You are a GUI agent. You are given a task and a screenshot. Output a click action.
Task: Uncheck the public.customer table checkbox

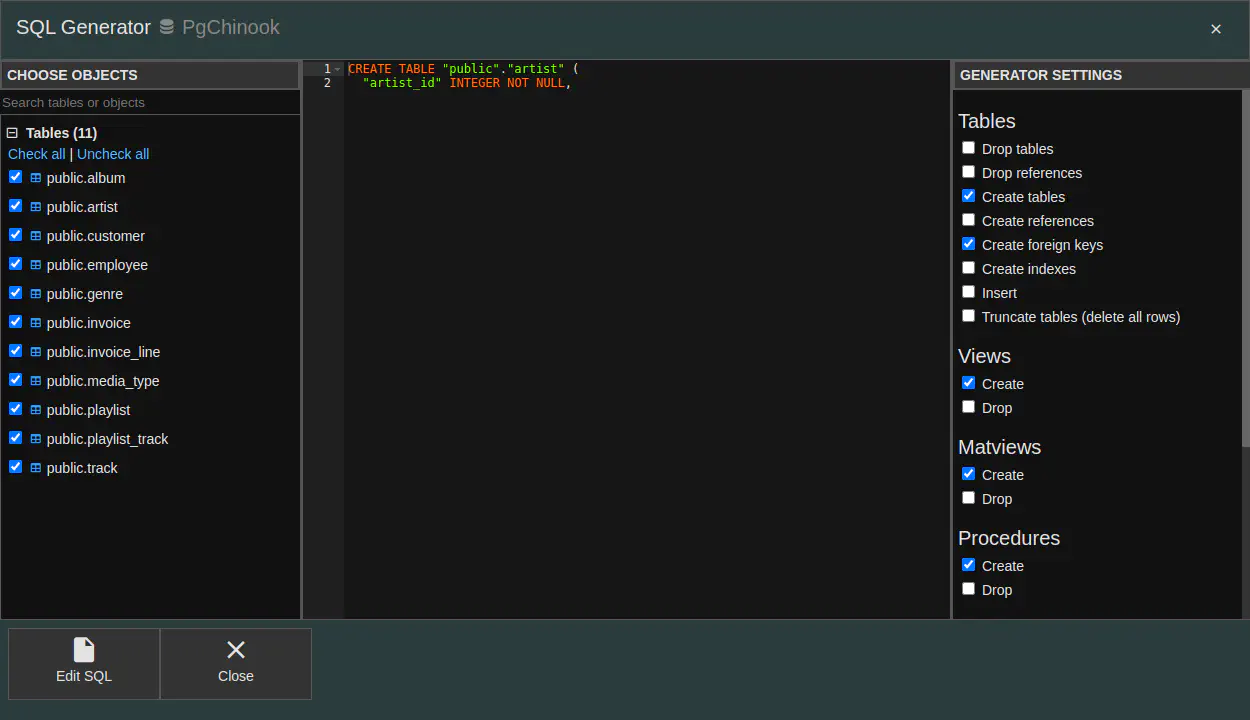click(x=15, y=235)
